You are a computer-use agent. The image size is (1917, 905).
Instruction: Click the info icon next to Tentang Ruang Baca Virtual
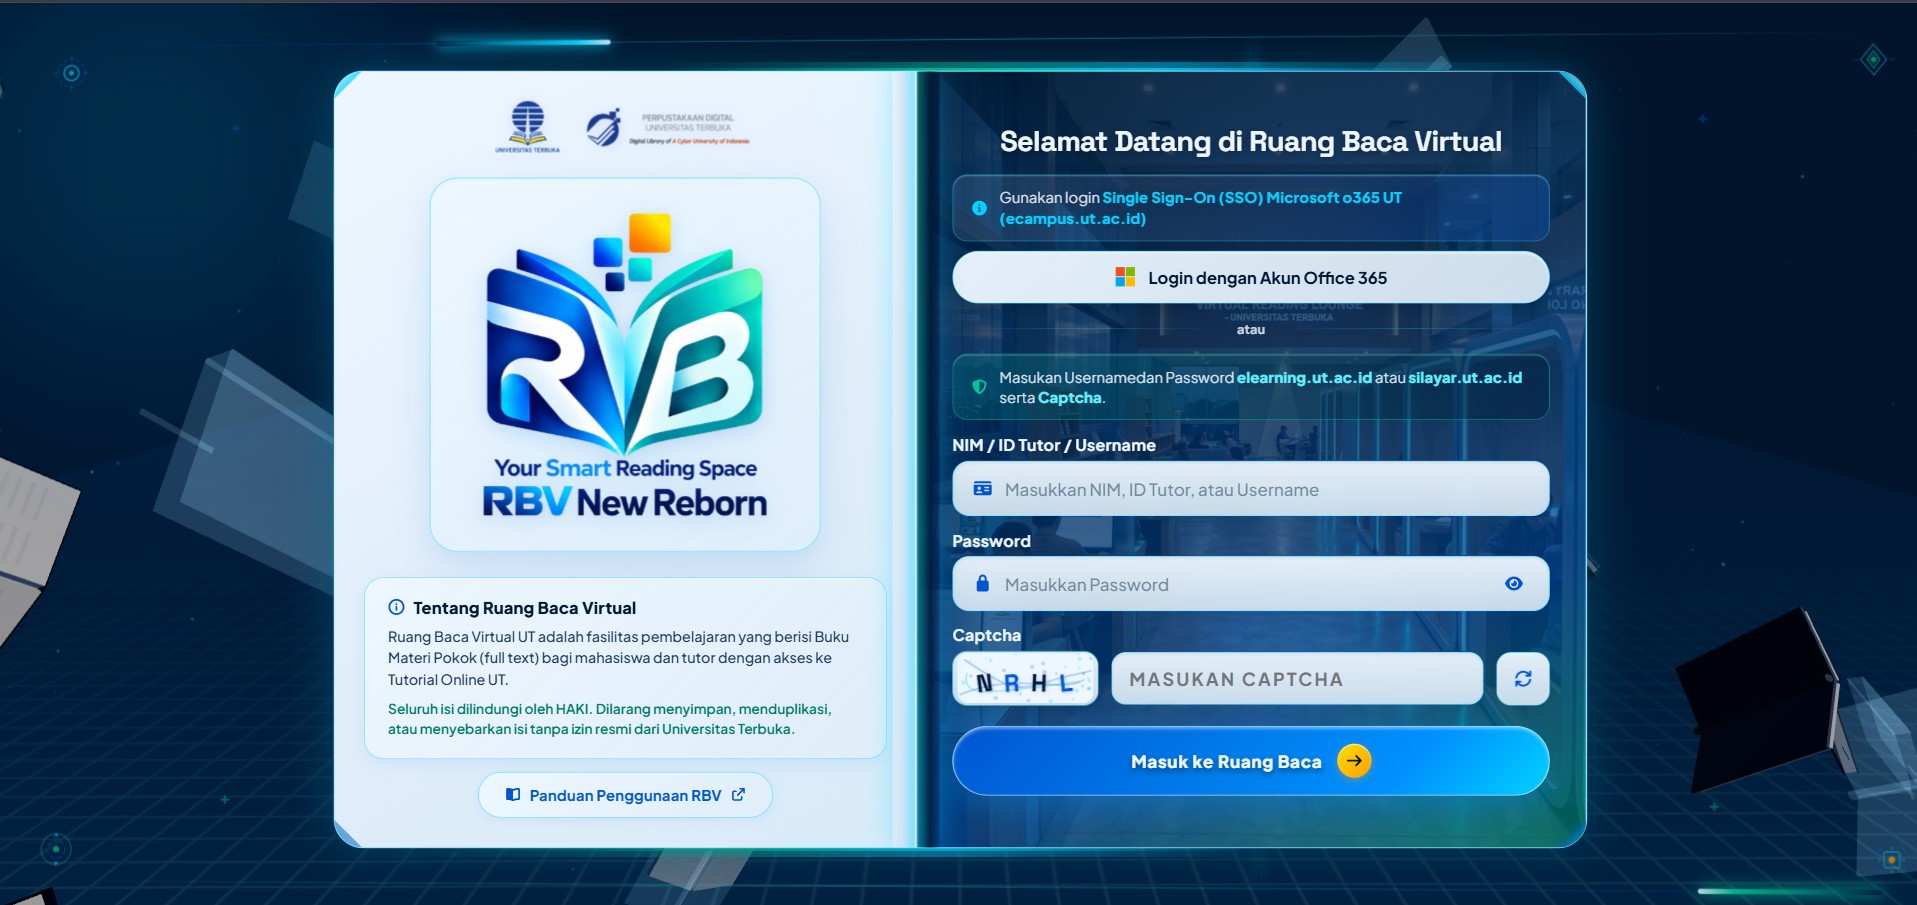click(x=396, y=607)
